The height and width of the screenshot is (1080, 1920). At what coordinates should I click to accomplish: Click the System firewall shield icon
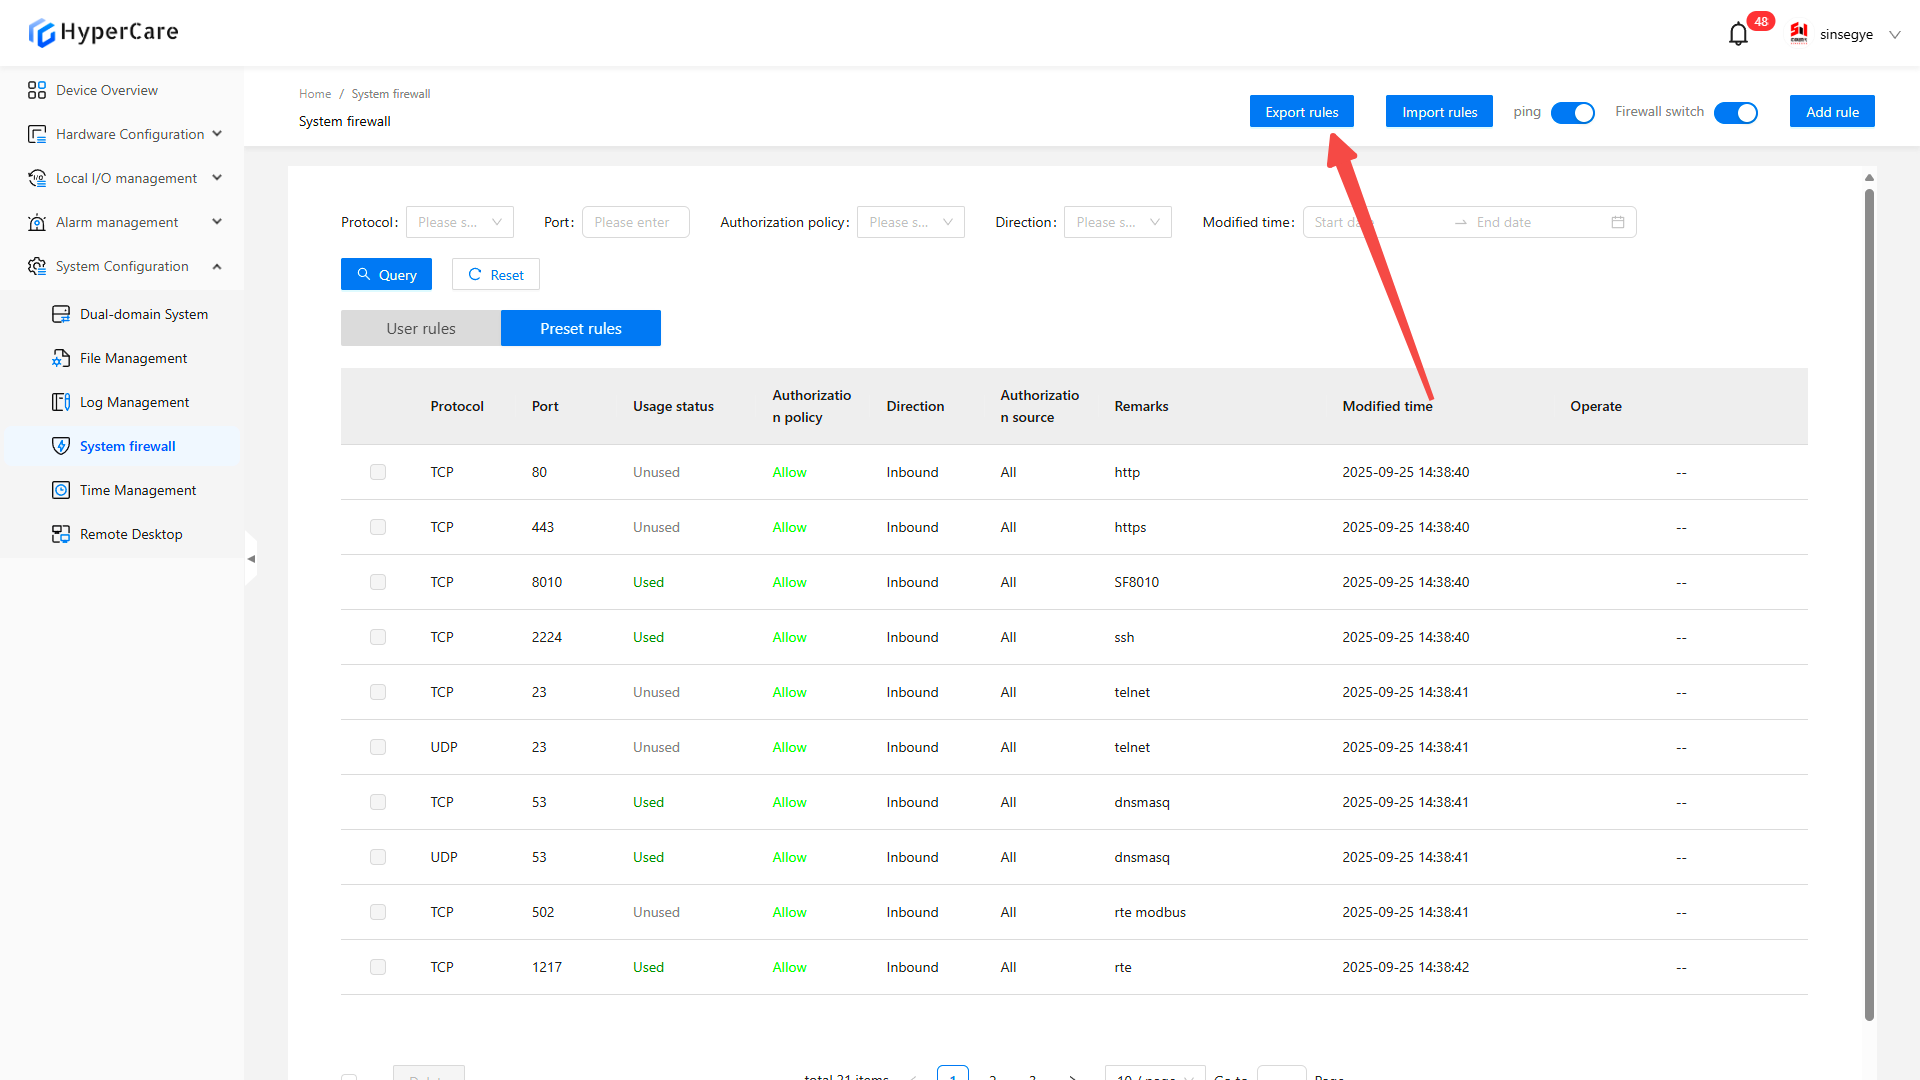coord(61,446)
